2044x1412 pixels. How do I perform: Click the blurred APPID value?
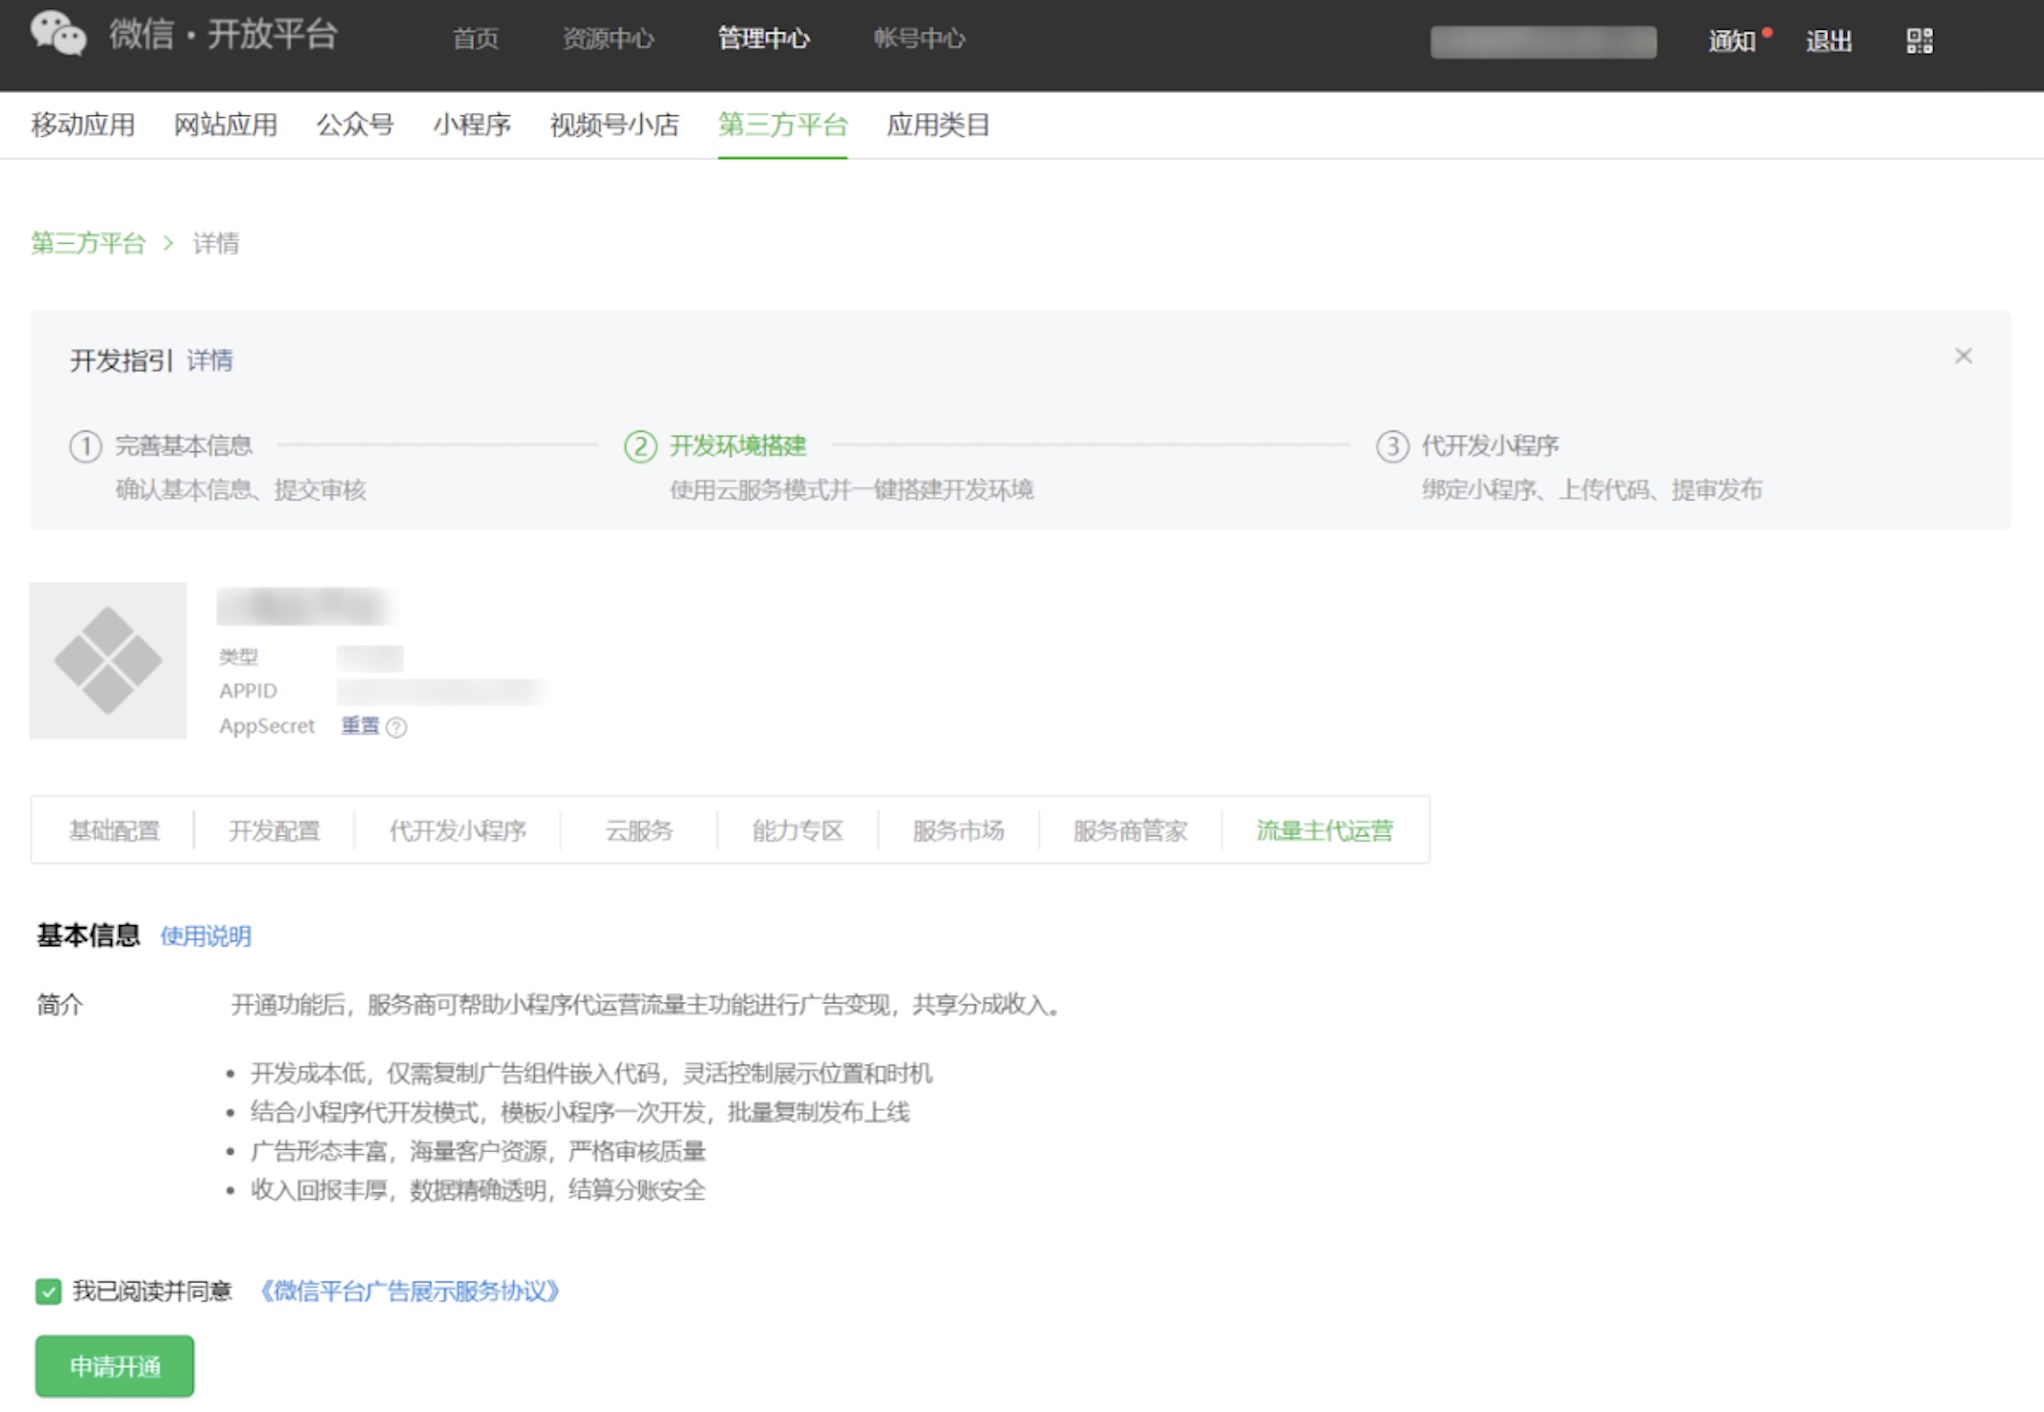point(441,691)
